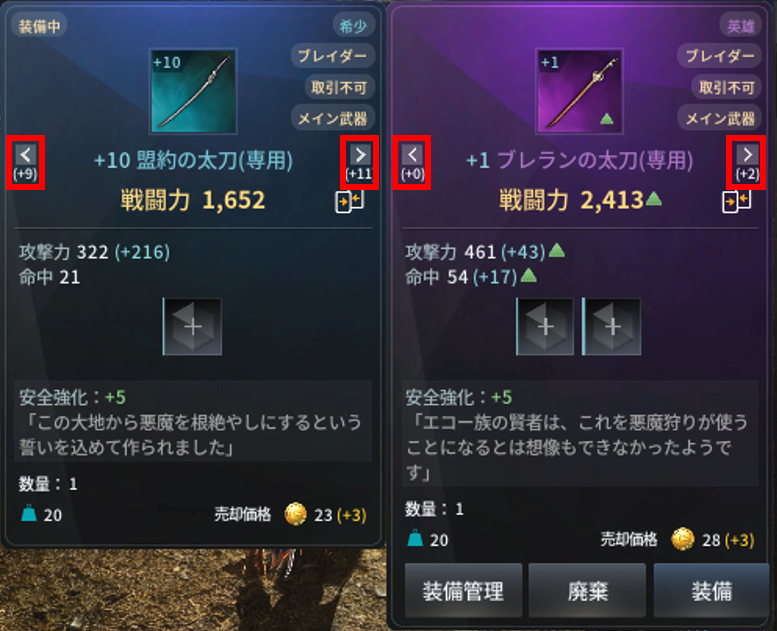
Task: Open the empty gem slot on 盟約の太刀
Action: point(192,327)
